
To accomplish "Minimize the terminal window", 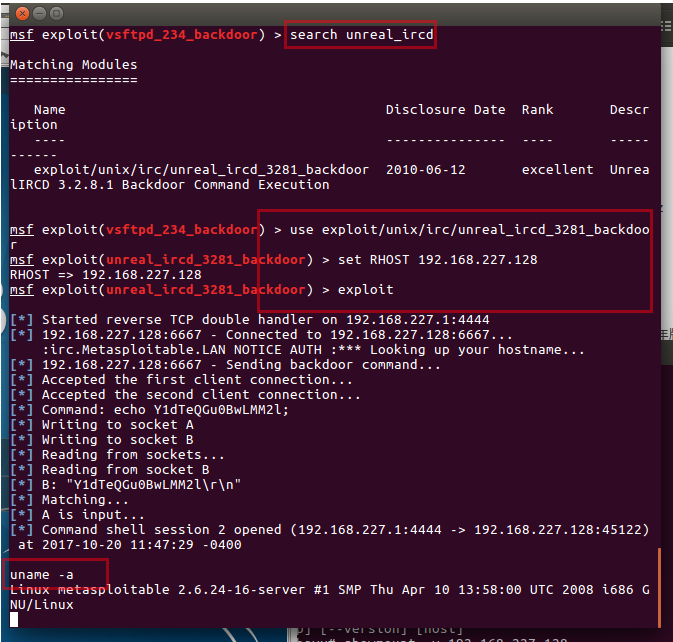I will 39,14.
